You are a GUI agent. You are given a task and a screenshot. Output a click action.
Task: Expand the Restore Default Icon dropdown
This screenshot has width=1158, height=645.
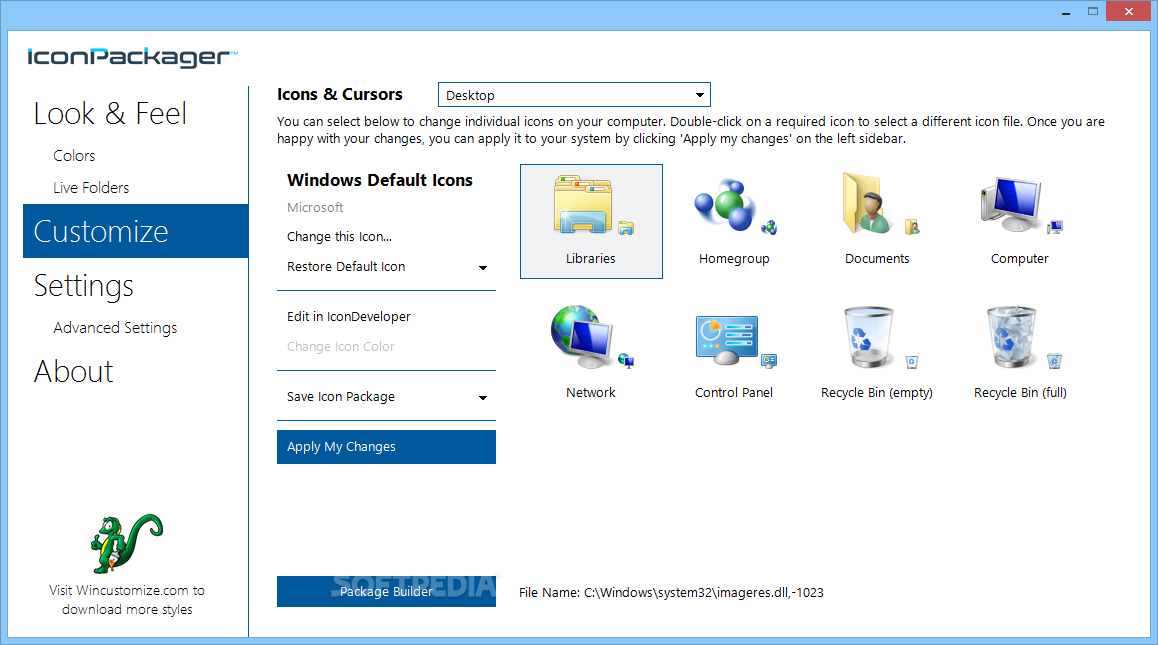tap(483, 267)
